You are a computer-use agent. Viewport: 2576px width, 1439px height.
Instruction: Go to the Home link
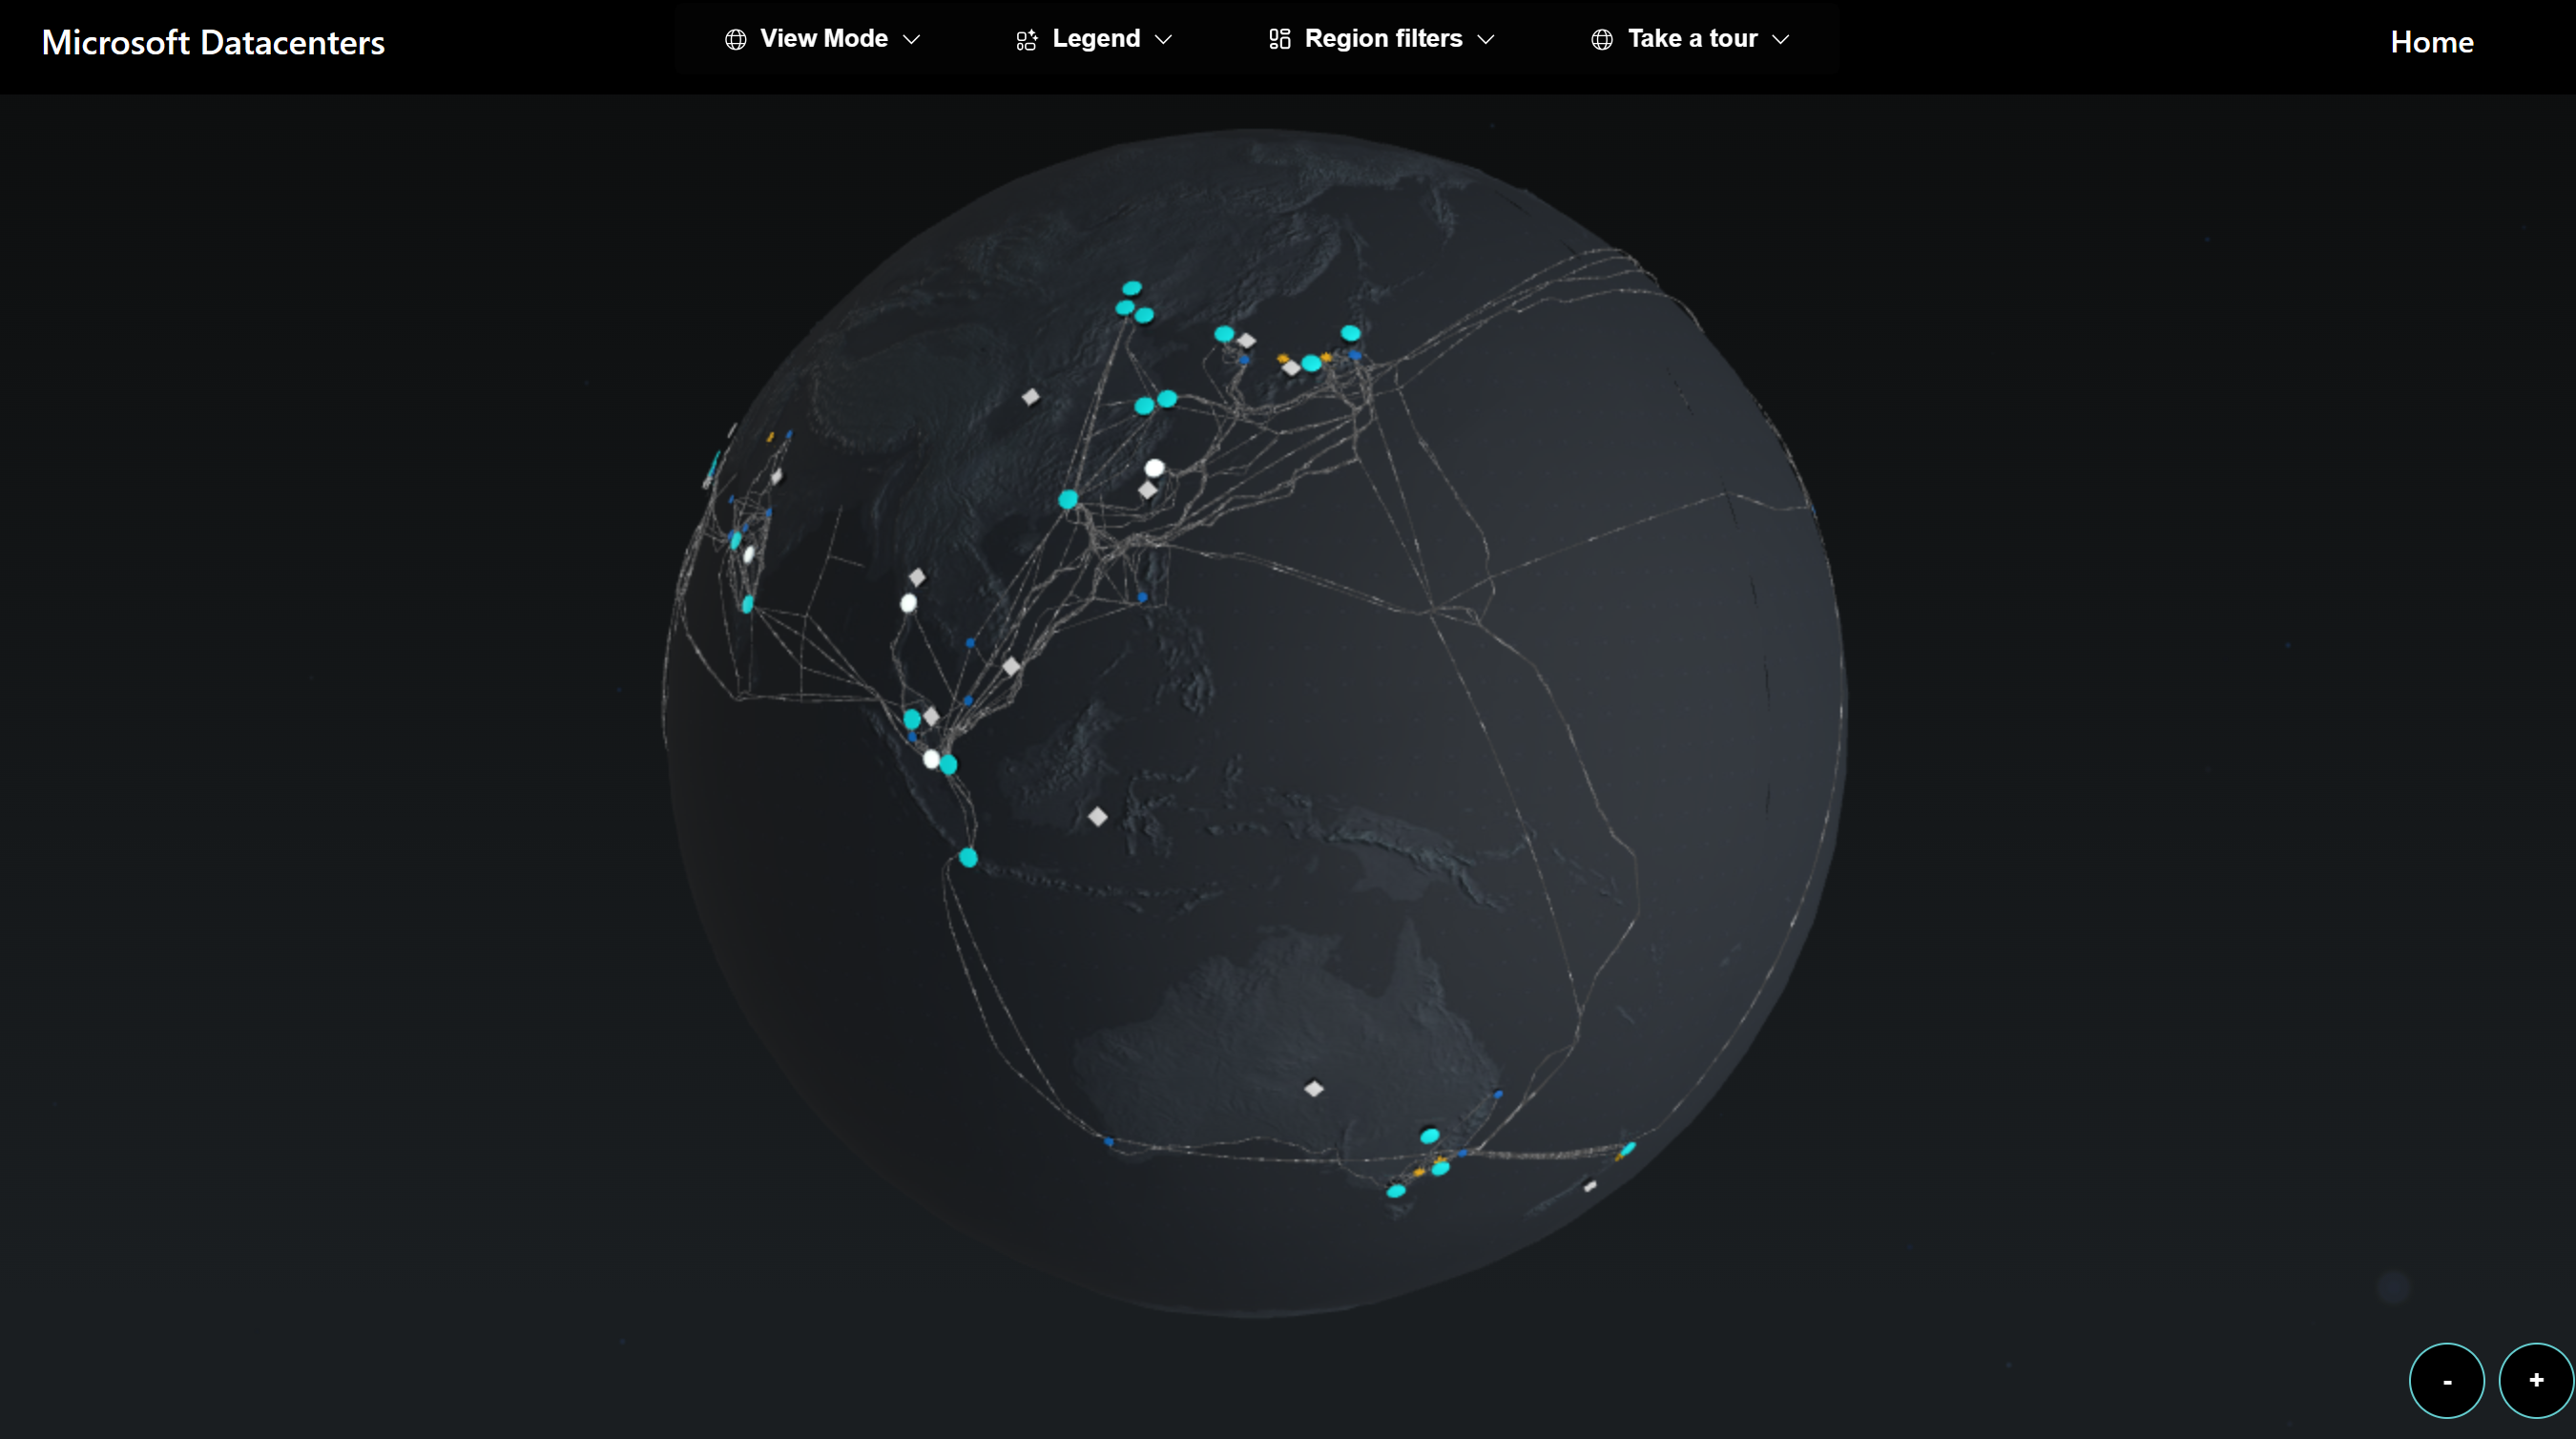point(2431,42)
